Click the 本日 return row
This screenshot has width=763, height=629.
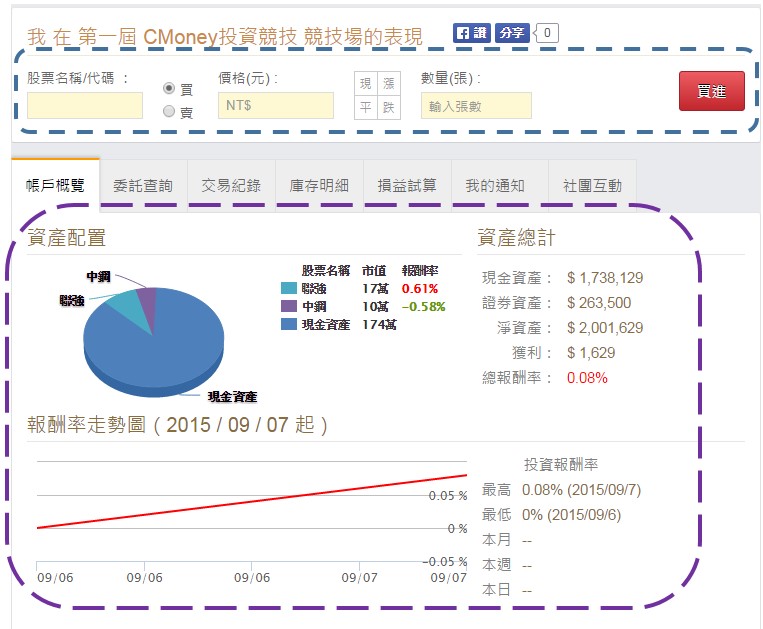pos(507,590)
